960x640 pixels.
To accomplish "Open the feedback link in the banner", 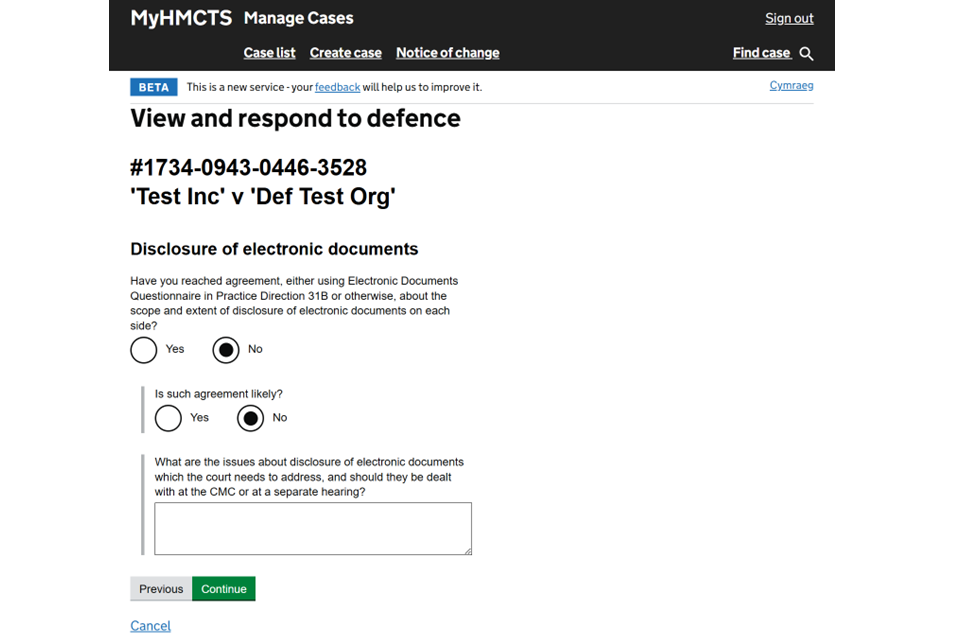I will coord(337,87).
